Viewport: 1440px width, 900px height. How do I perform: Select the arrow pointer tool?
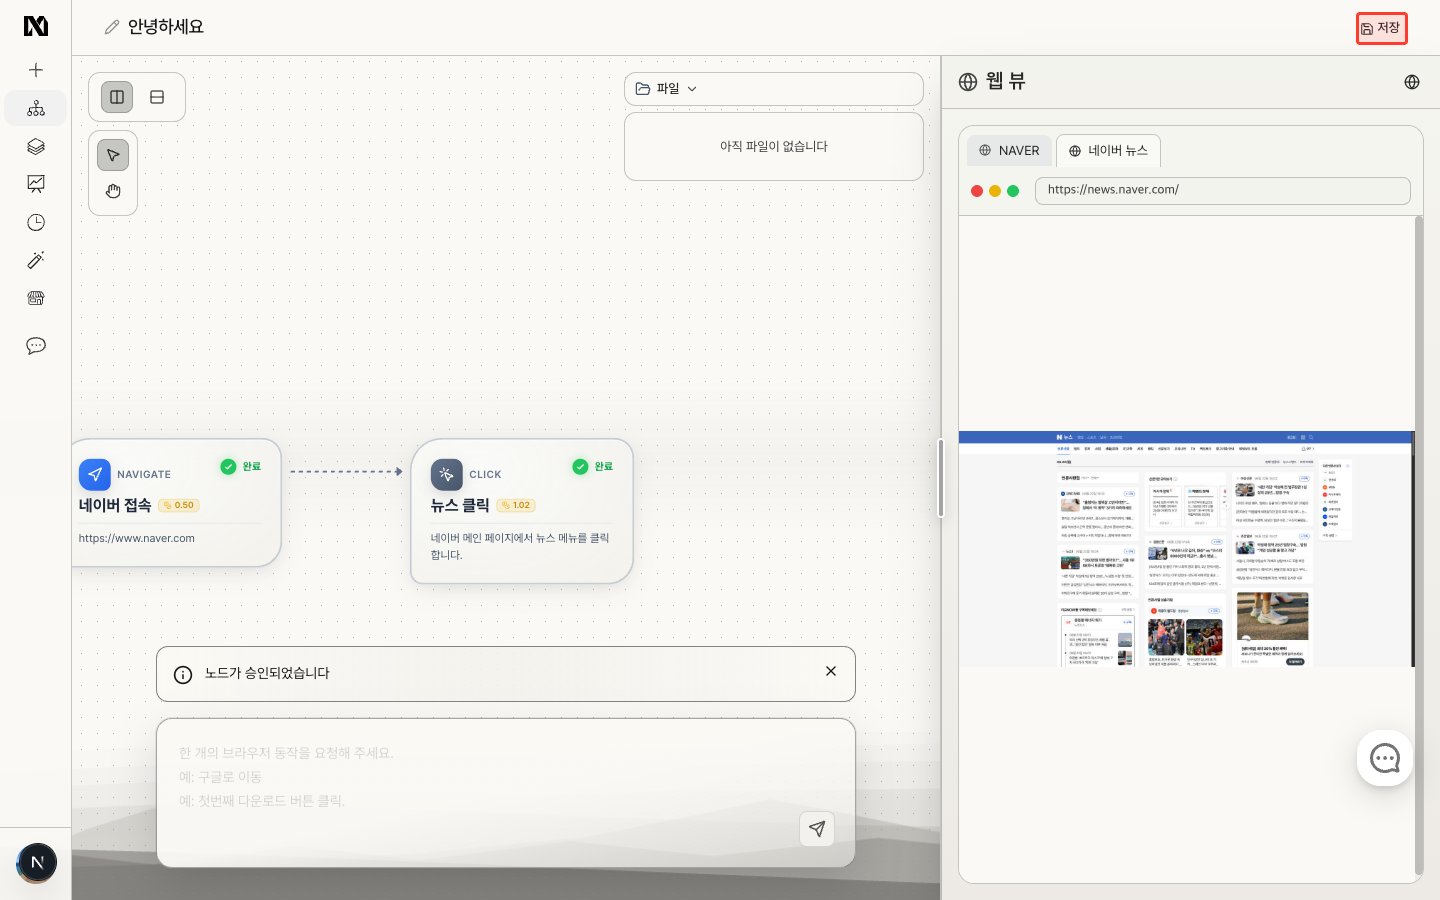click(x=113, y=155)
